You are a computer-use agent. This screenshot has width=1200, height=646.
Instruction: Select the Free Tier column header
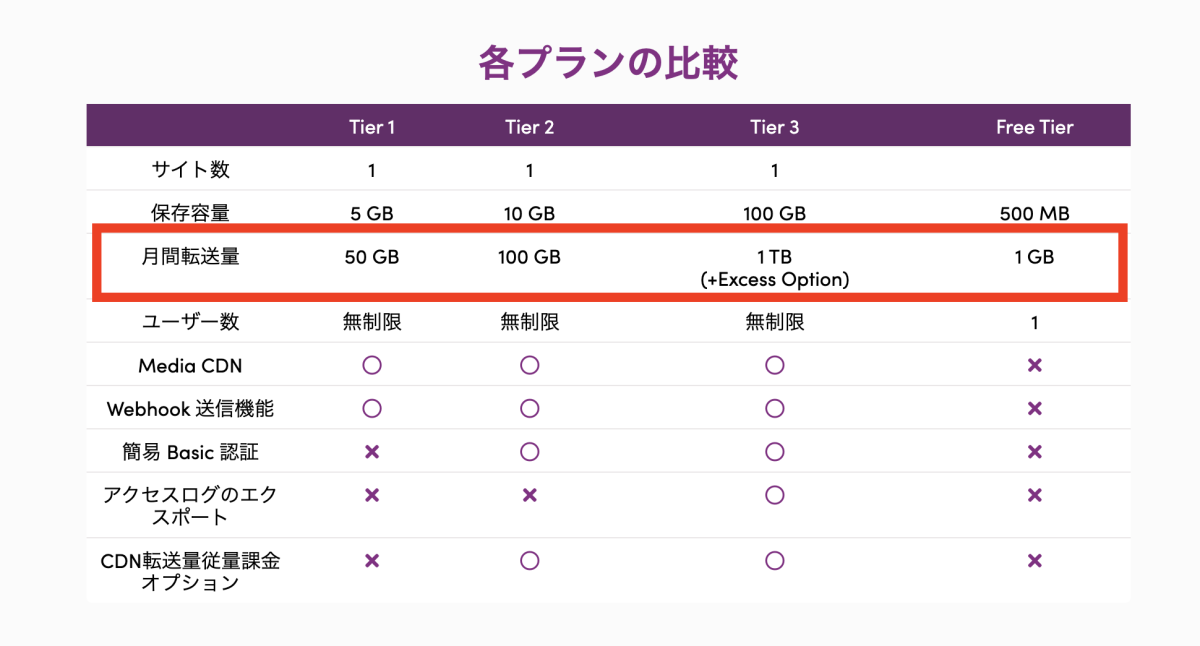click(x=1035, y=127)
